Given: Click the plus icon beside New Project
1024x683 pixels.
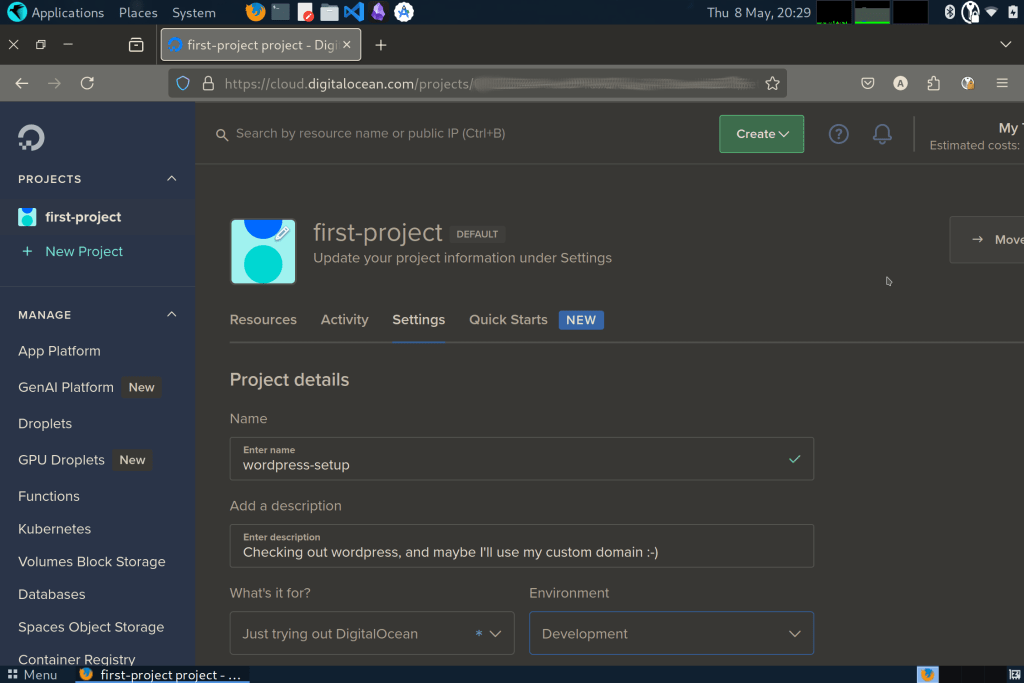Looking at the screenshot, I should (27, 251).
